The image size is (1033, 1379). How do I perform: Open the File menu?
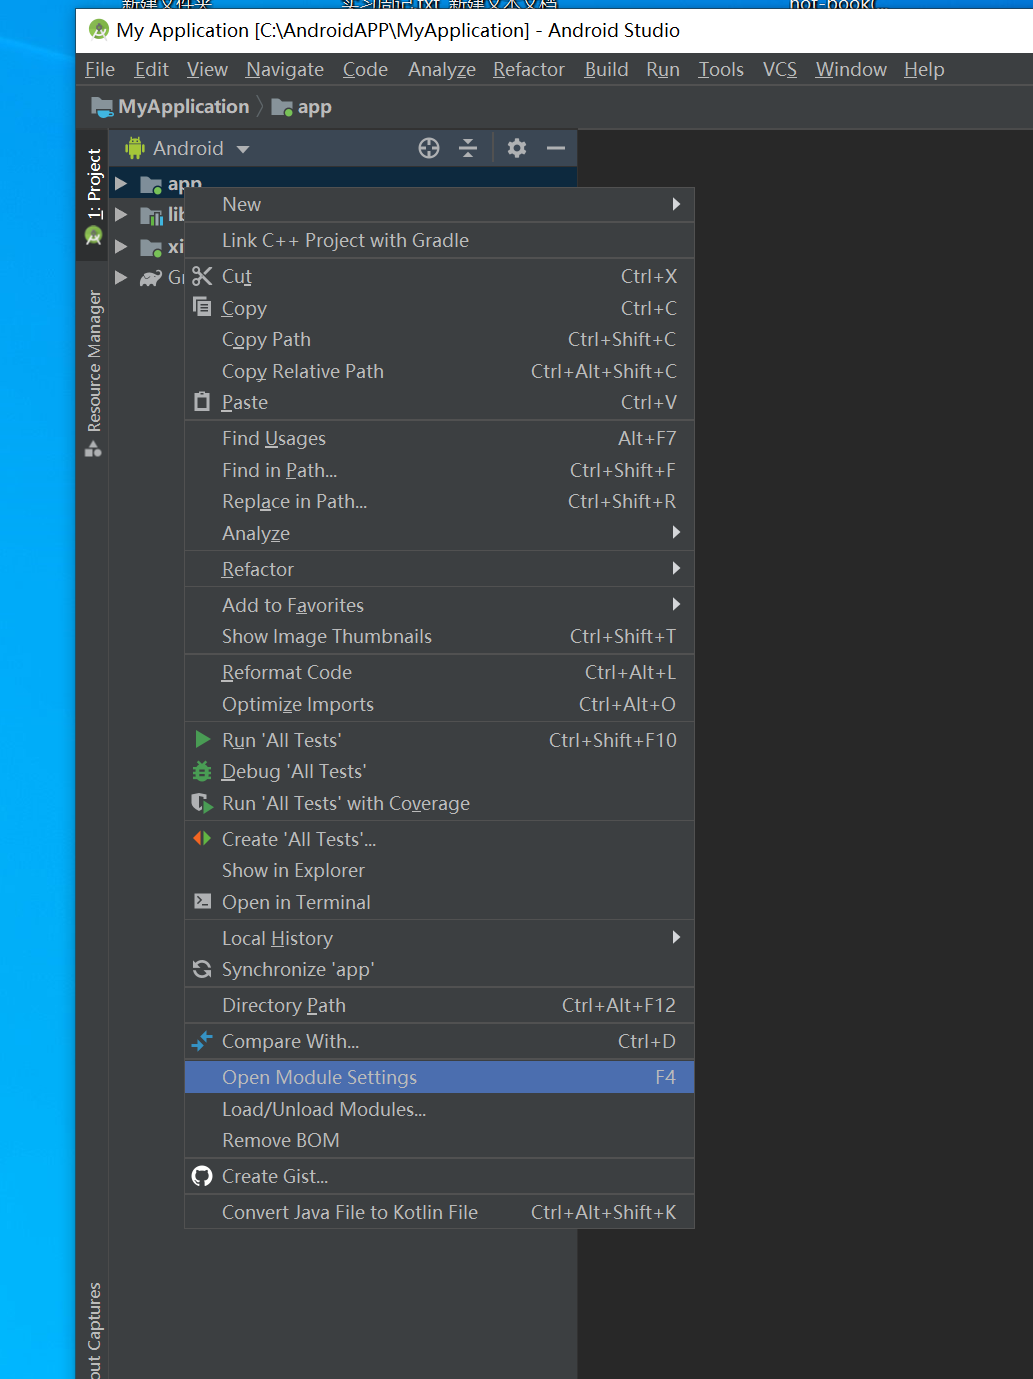click(x=100, y=69)
